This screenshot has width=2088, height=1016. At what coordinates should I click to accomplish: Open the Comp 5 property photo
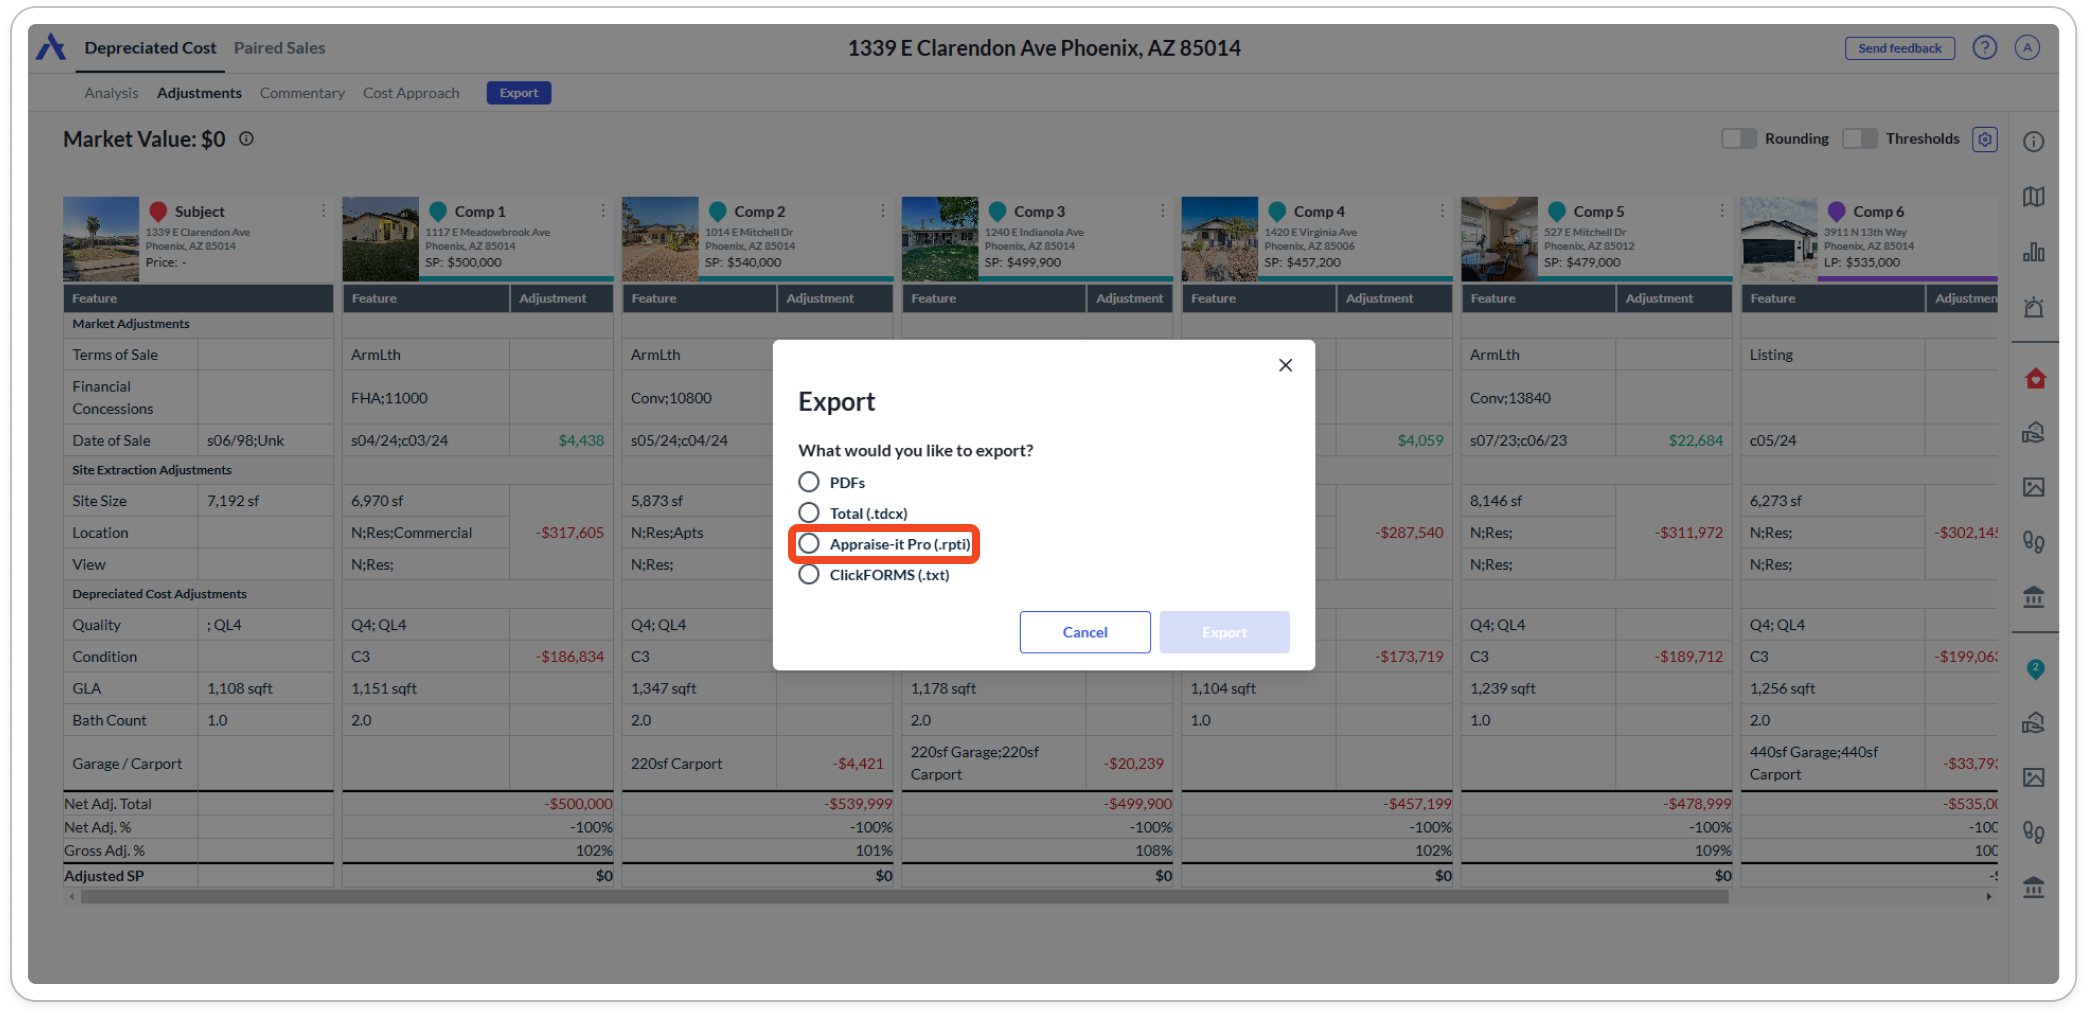click(x=1499, y=239)
